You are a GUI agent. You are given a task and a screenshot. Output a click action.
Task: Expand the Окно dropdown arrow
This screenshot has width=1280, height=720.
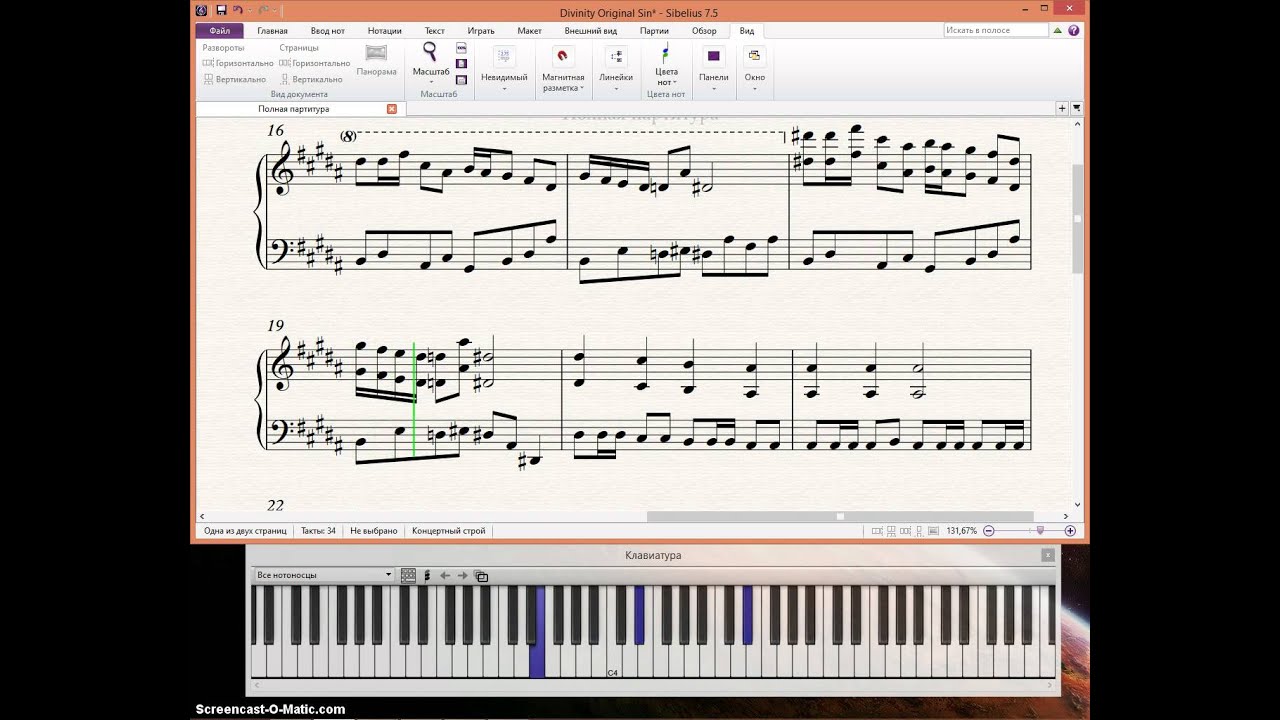click(755, 89)
